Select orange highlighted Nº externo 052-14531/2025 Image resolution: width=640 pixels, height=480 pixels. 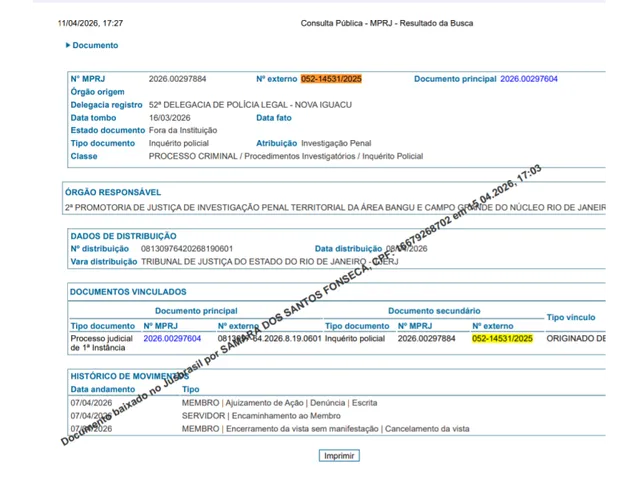331,79
